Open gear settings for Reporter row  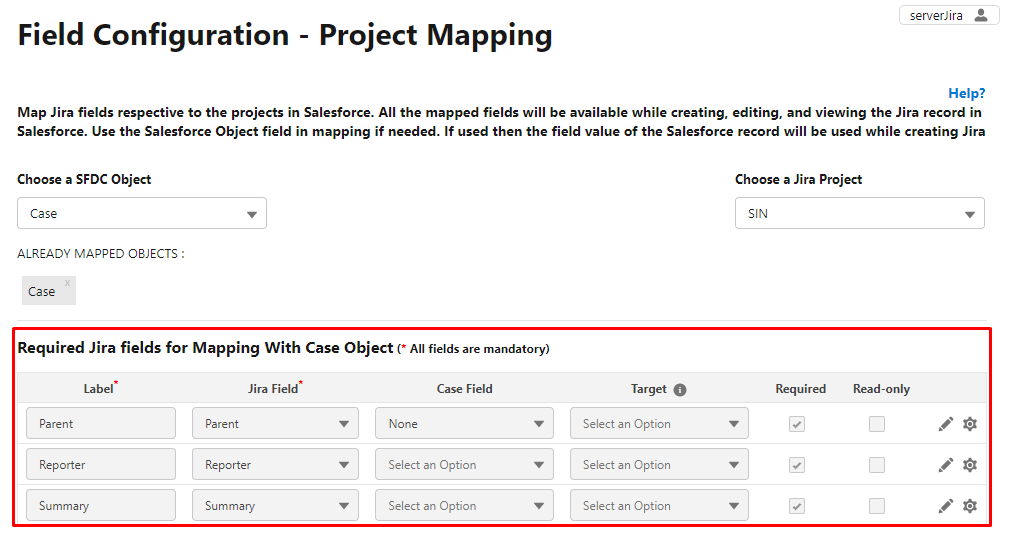coord(970,465)
